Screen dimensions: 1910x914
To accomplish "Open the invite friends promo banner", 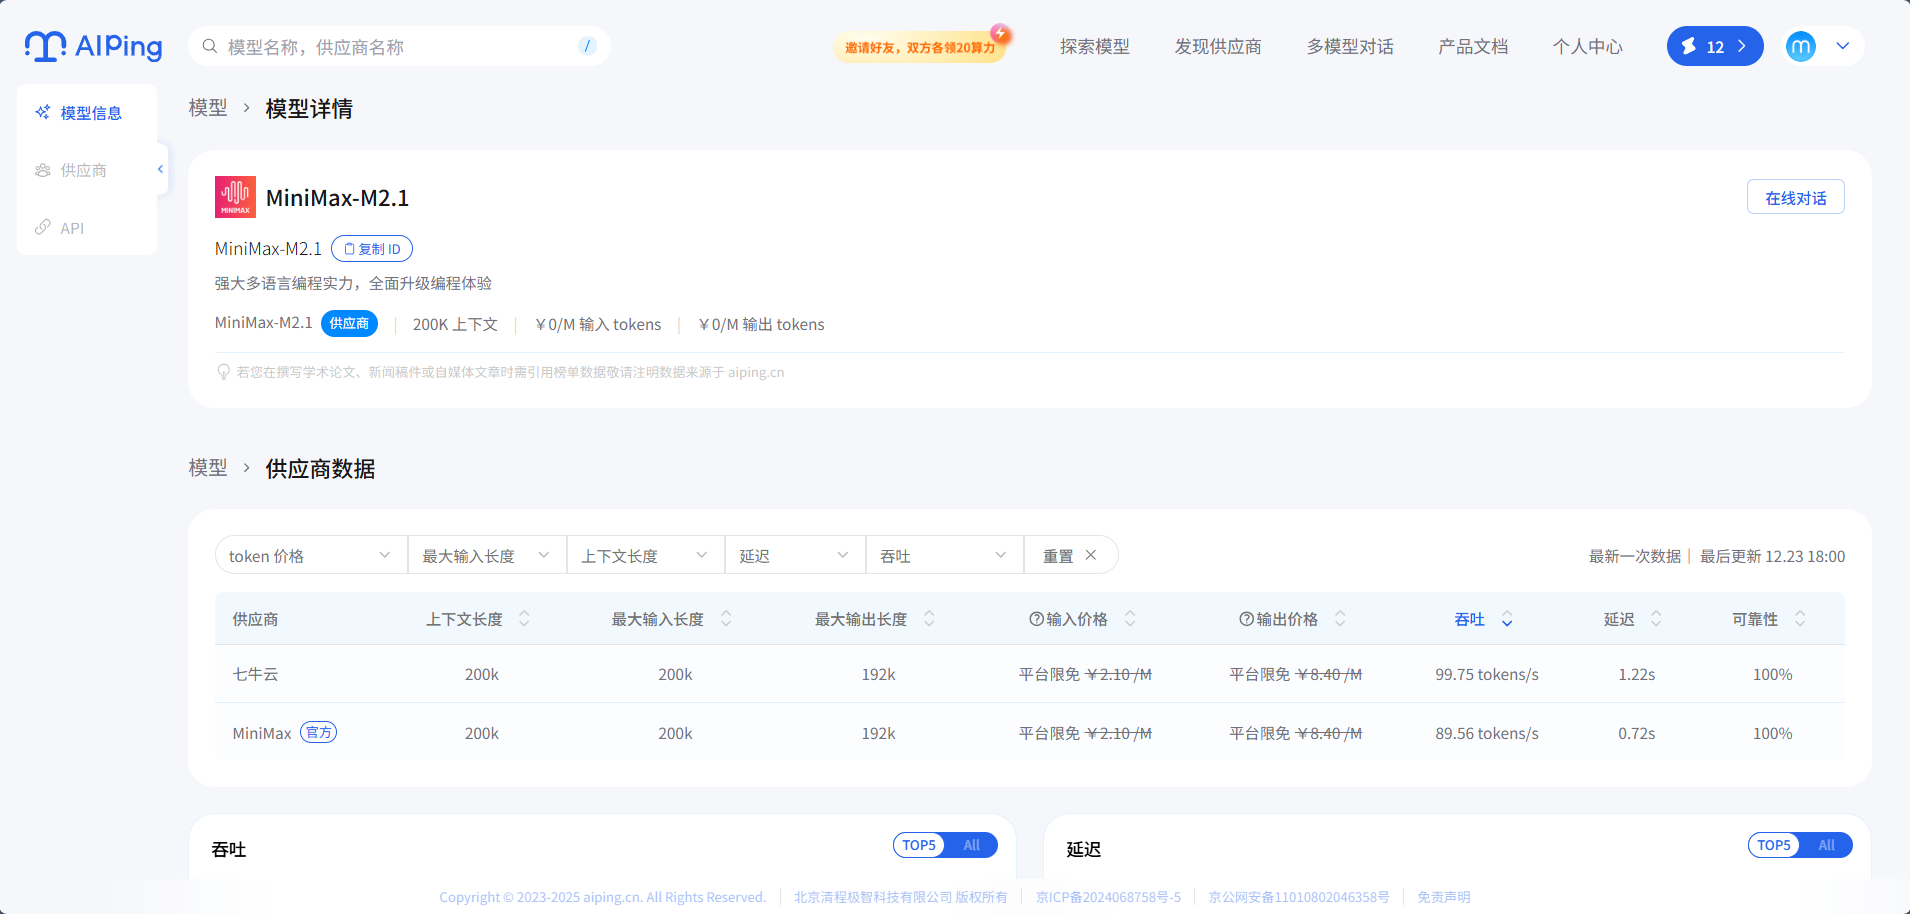I will click(x=921, y=46).
